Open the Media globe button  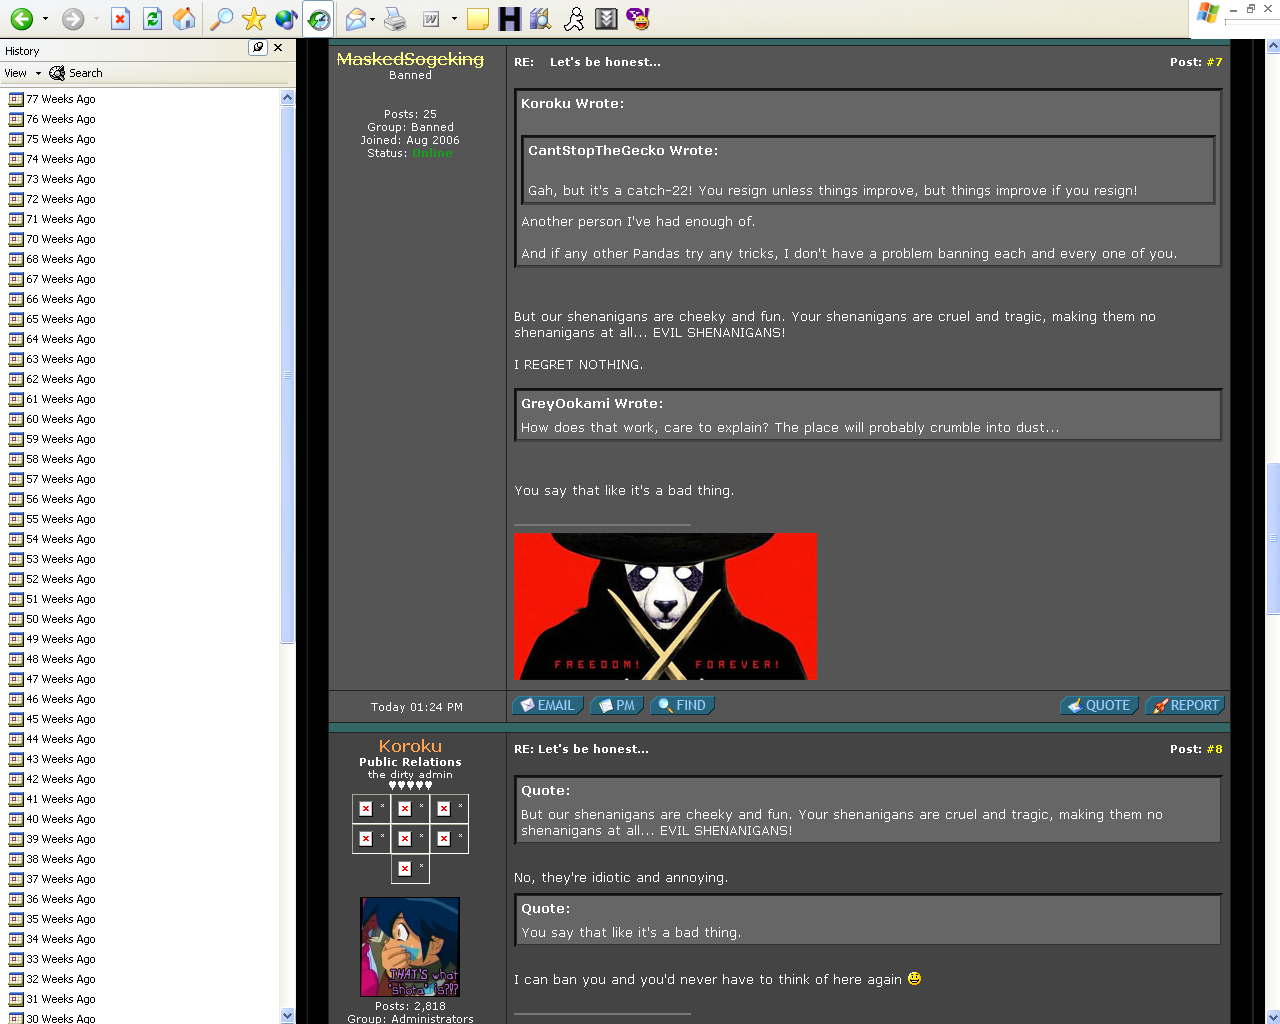click(286, 19)
